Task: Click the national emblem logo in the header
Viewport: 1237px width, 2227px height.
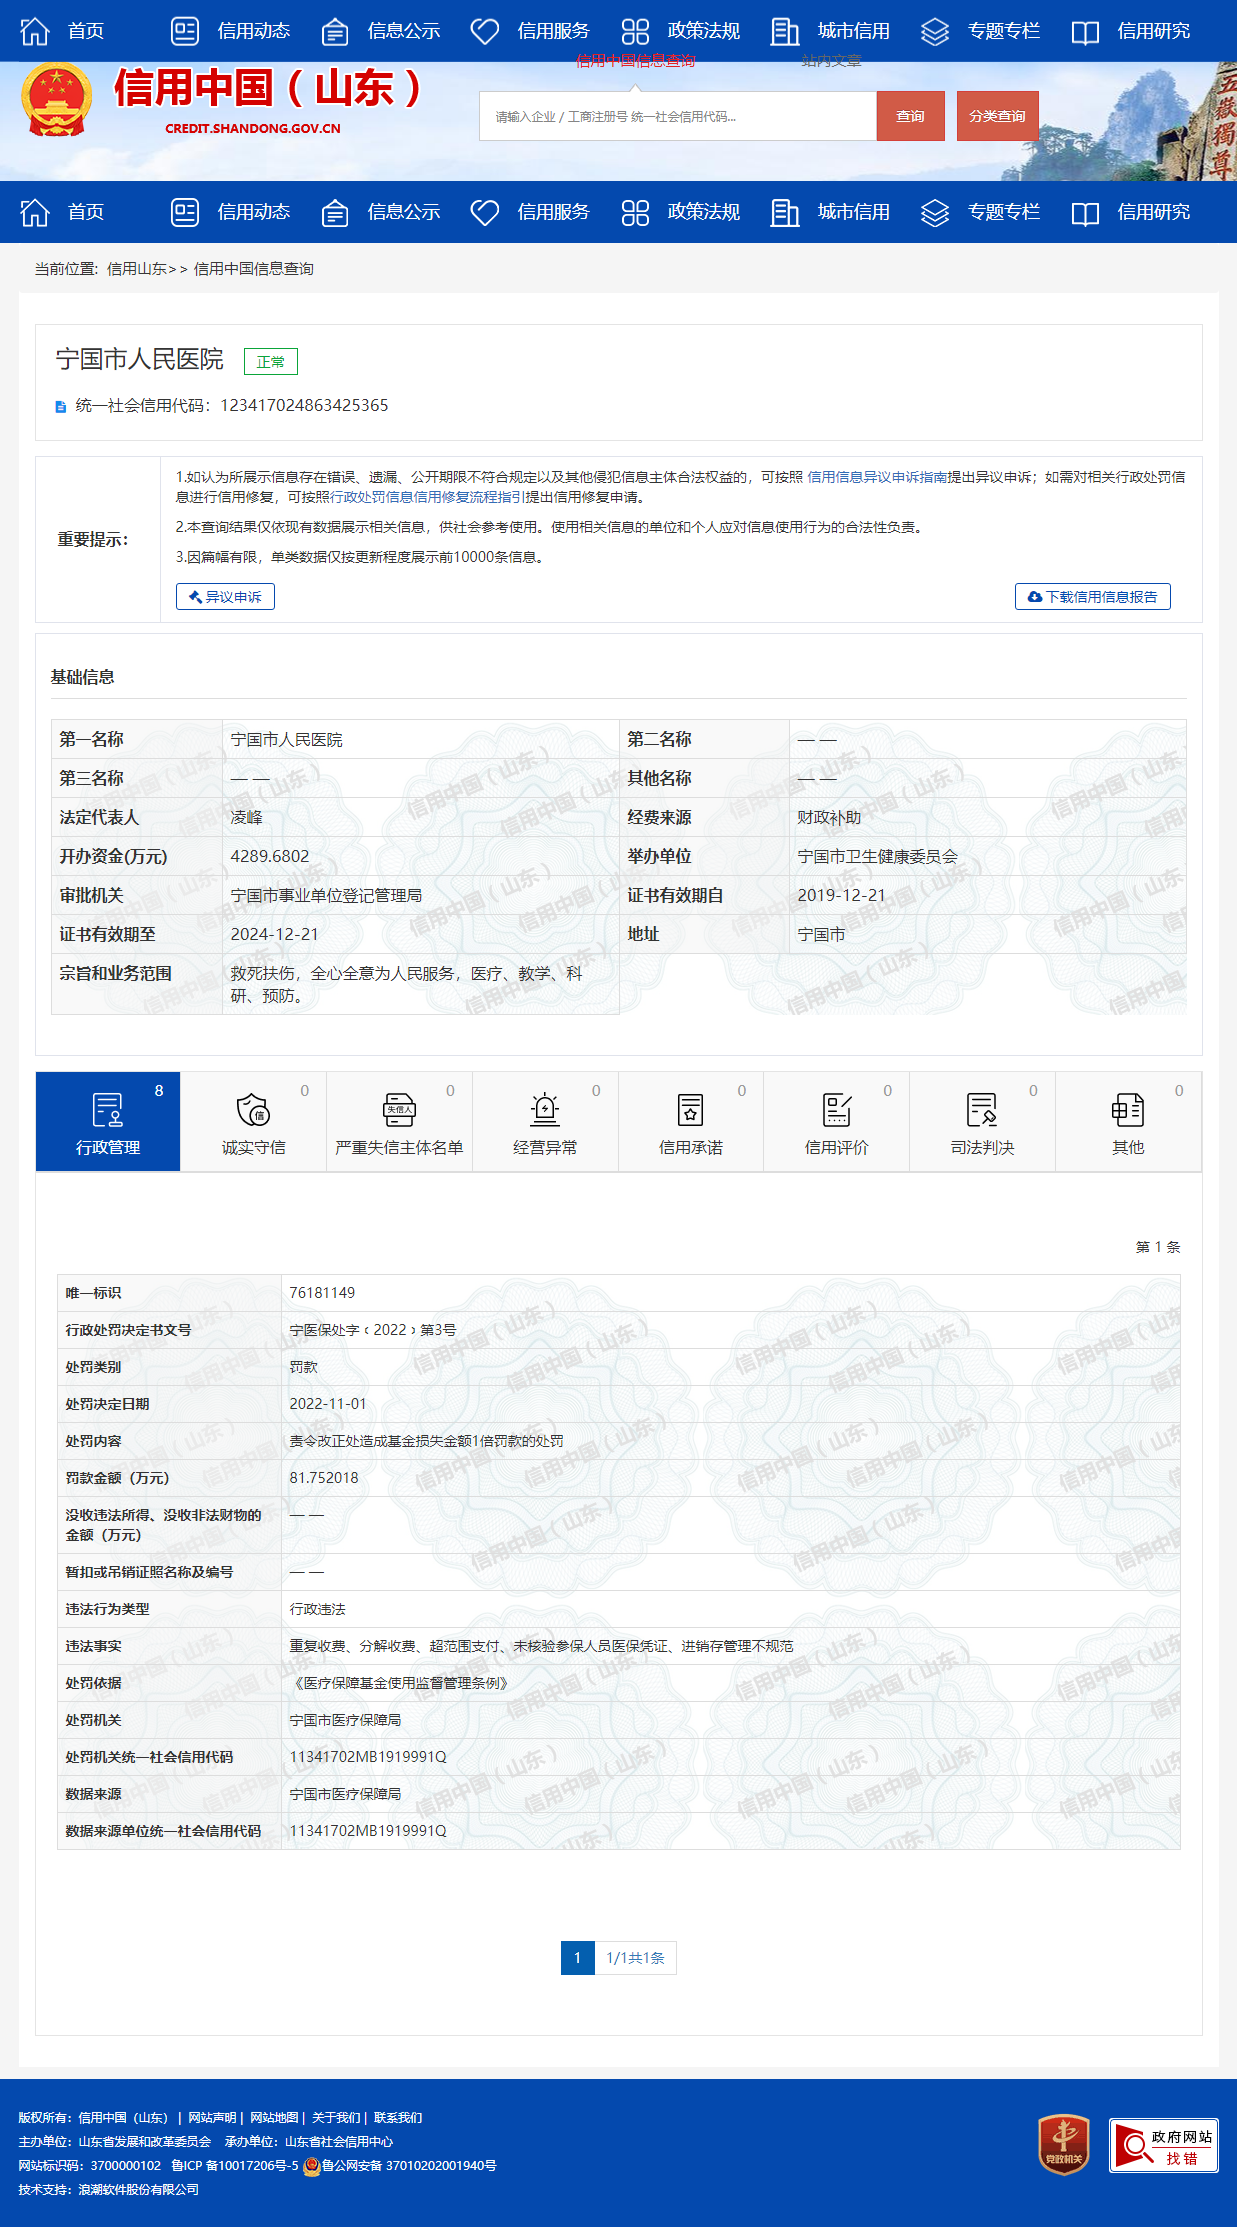Action: [x=57, y=100]
